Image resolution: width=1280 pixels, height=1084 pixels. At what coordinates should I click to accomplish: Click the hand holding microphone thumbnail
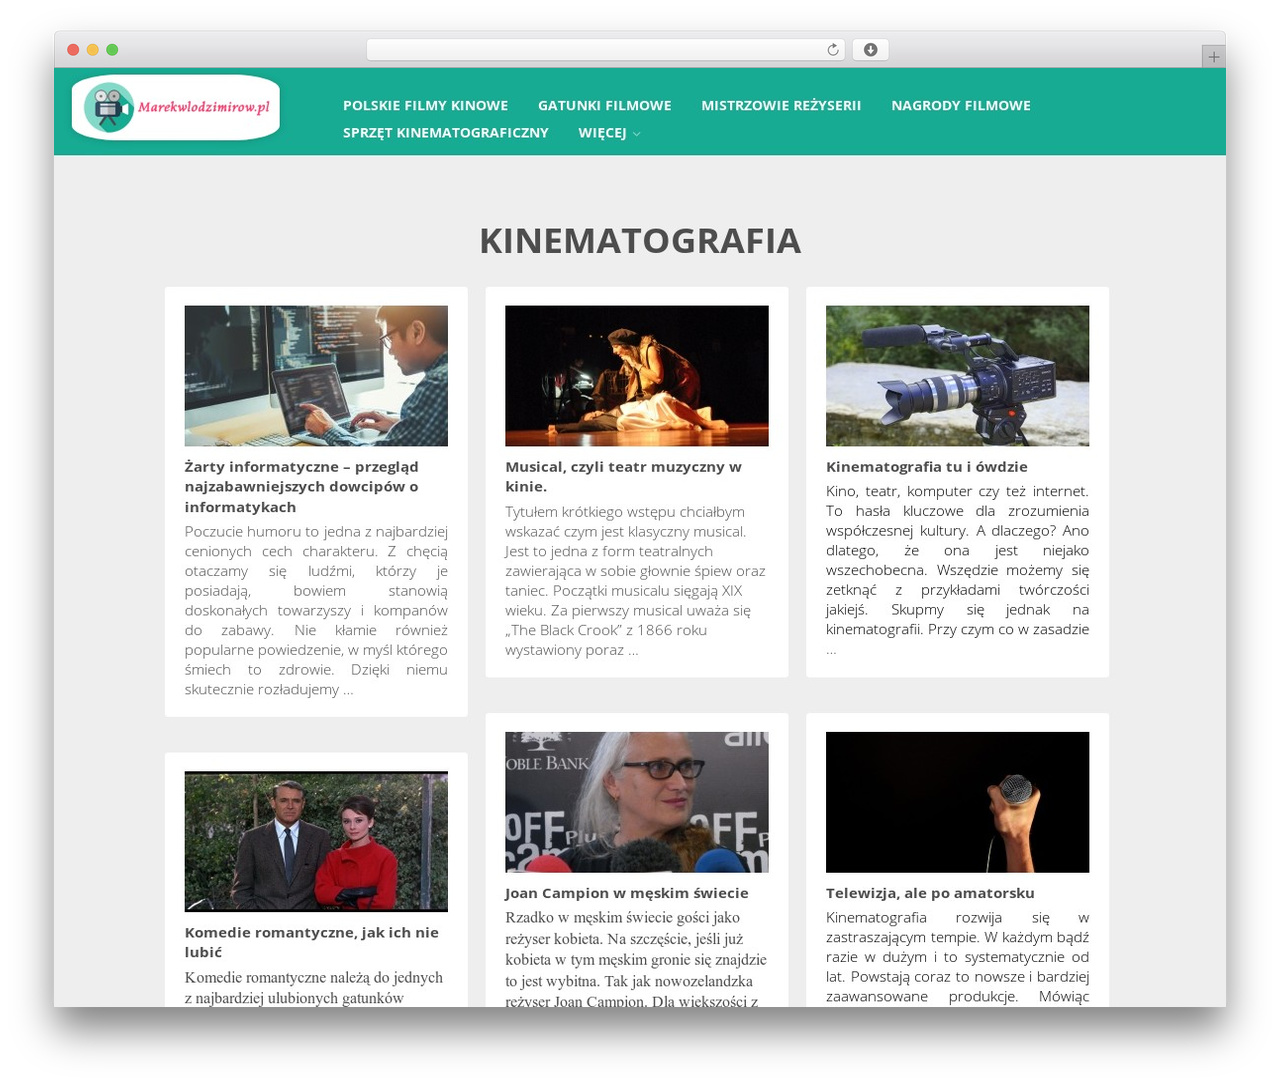coord(957,802)
